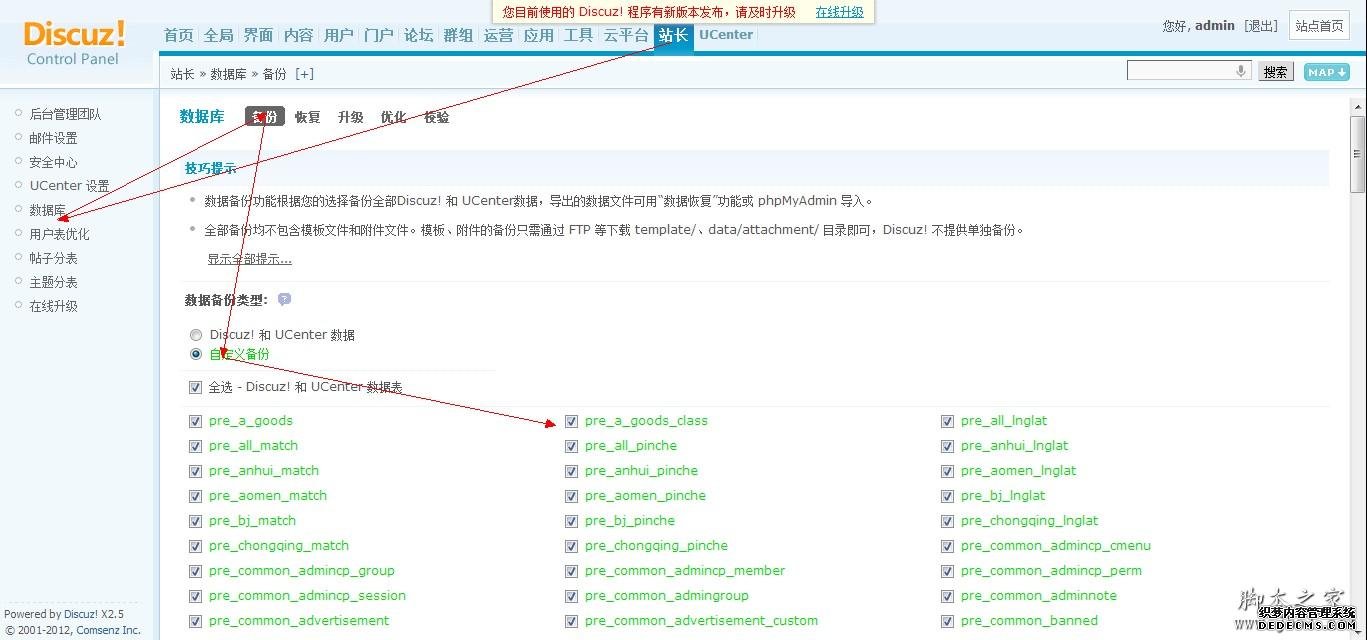Open 安全中心 in the sidebar
Image resolution: width=1367 pixels, height=640 pixels.
[53, 162]
